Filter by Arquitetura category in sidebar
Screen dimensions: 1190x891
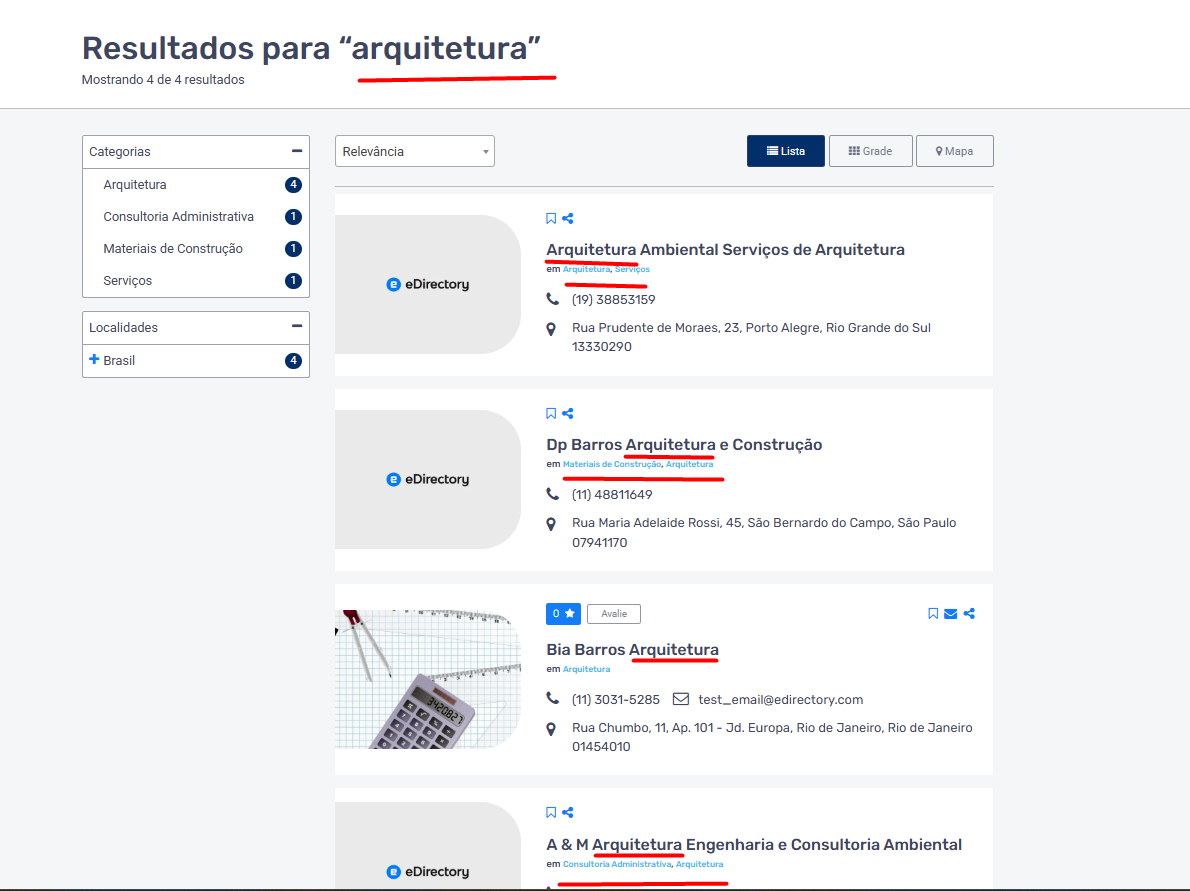coord(134,184)
